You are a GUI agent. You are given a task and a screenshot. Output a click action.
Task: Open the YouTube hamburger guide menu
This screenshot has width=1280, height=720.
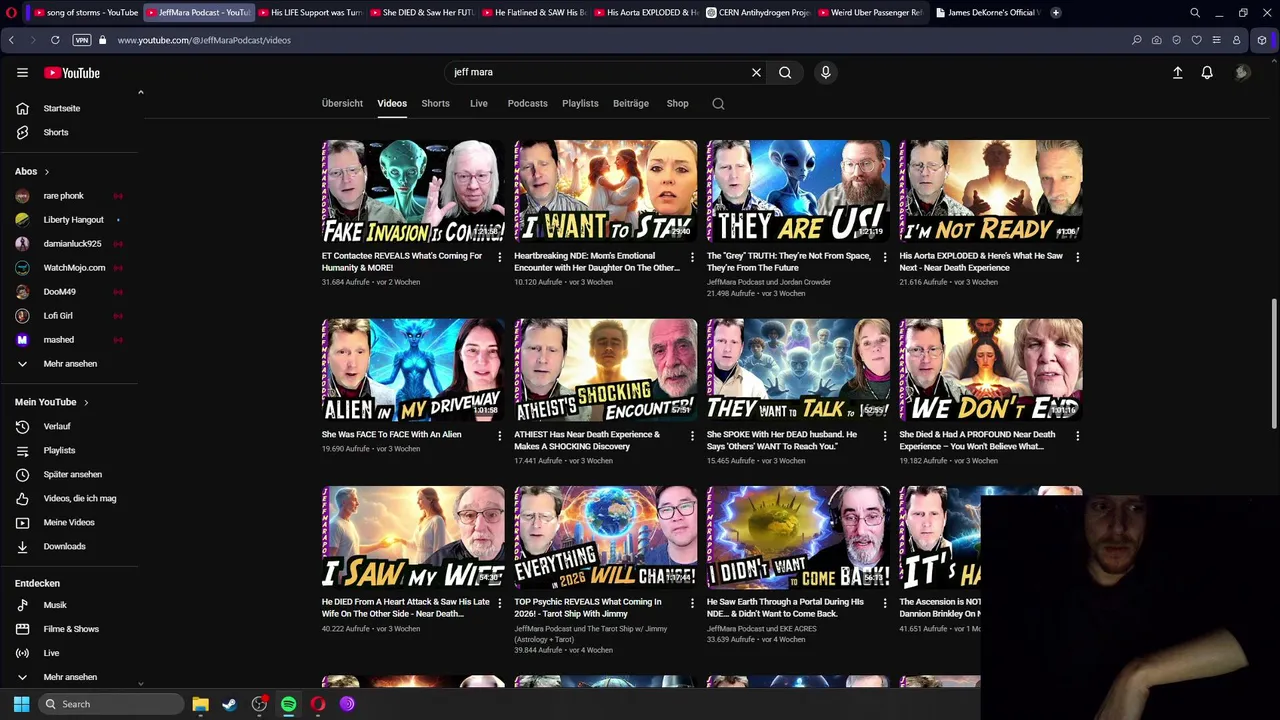tap(22, 72)
